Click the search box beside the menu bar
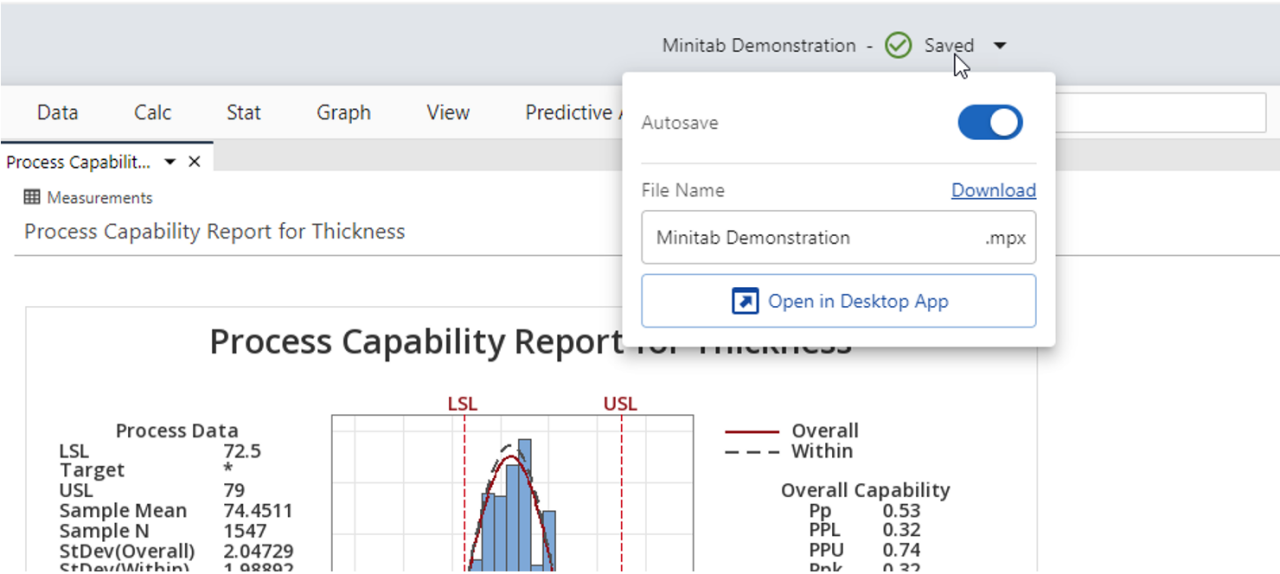Screen dimensions: 1280x574 1160,113
